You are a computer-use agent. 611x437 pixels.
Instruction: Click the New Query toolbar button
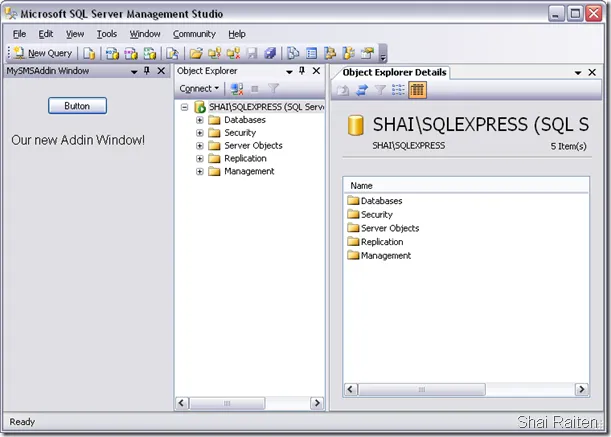click(x=42, y=53)
